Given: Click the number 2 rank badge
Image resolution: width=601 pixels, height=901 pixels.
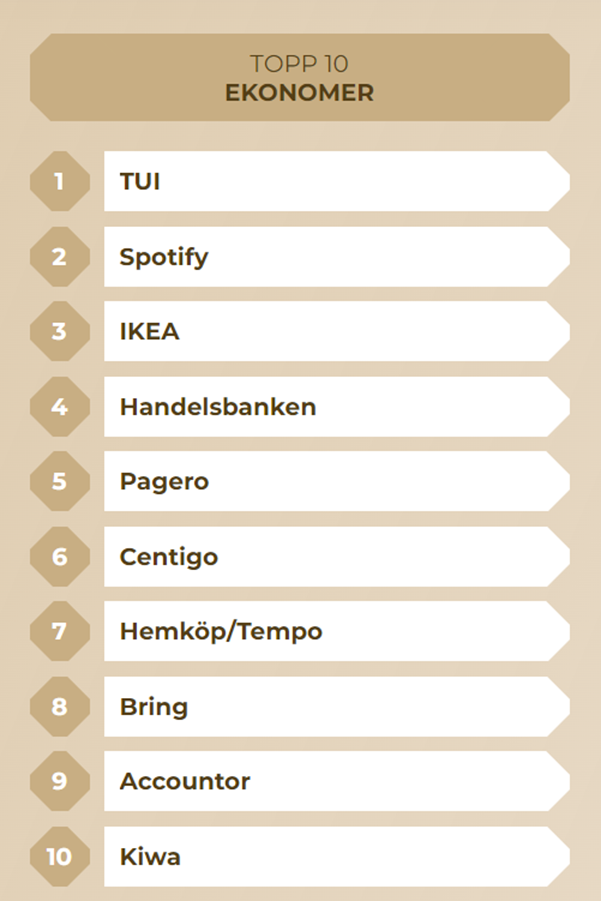Looking at the screenshot, I should pyautogui.click(x=60, y=256).
